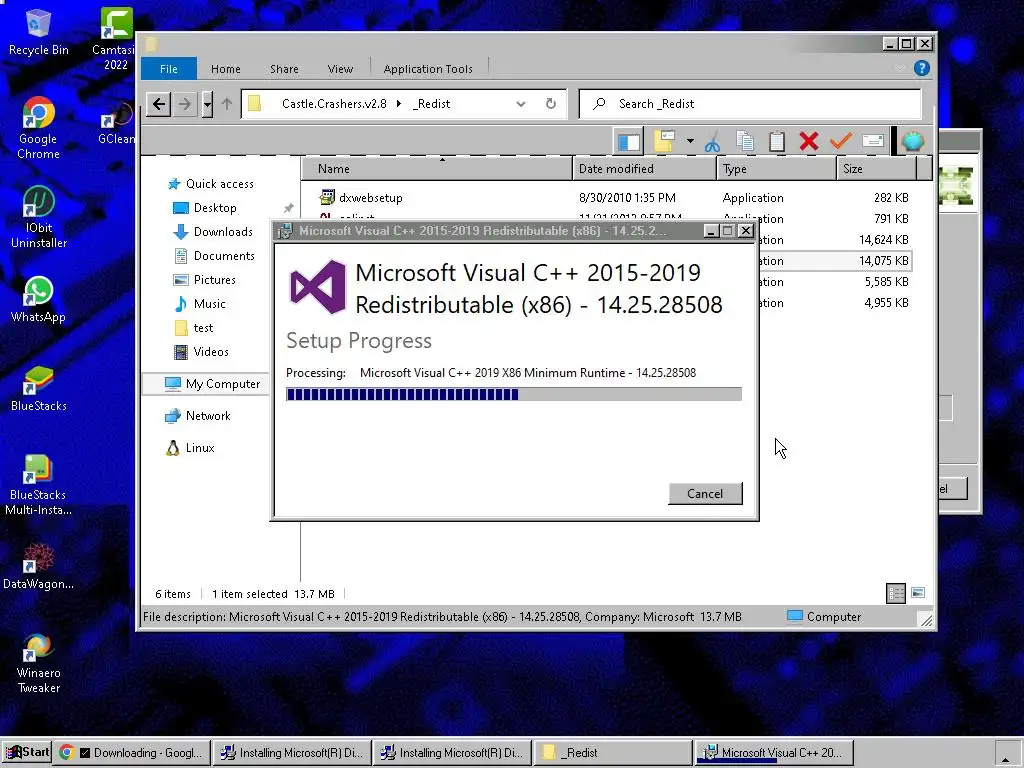Go Back in the Explorer window
This screenshot has height=768, width=1024.
click(x=159, y=104)
